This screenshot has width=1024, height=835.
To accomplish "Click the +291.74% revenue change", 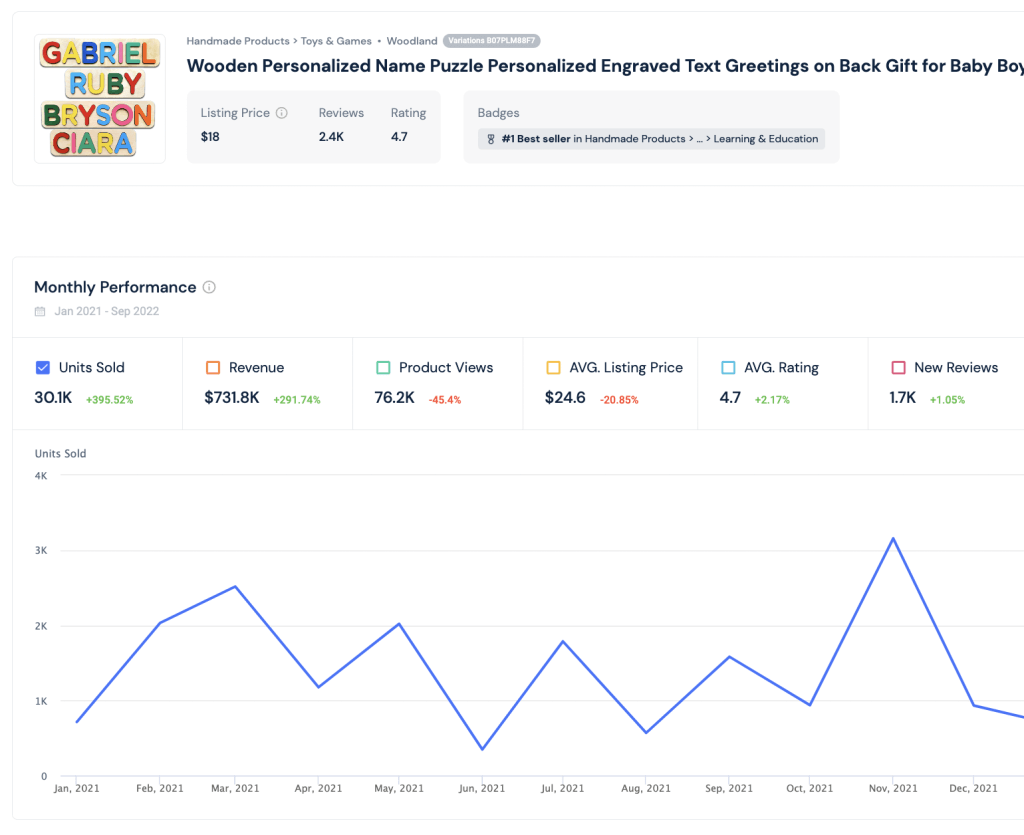I will click(x=296, y=400).
